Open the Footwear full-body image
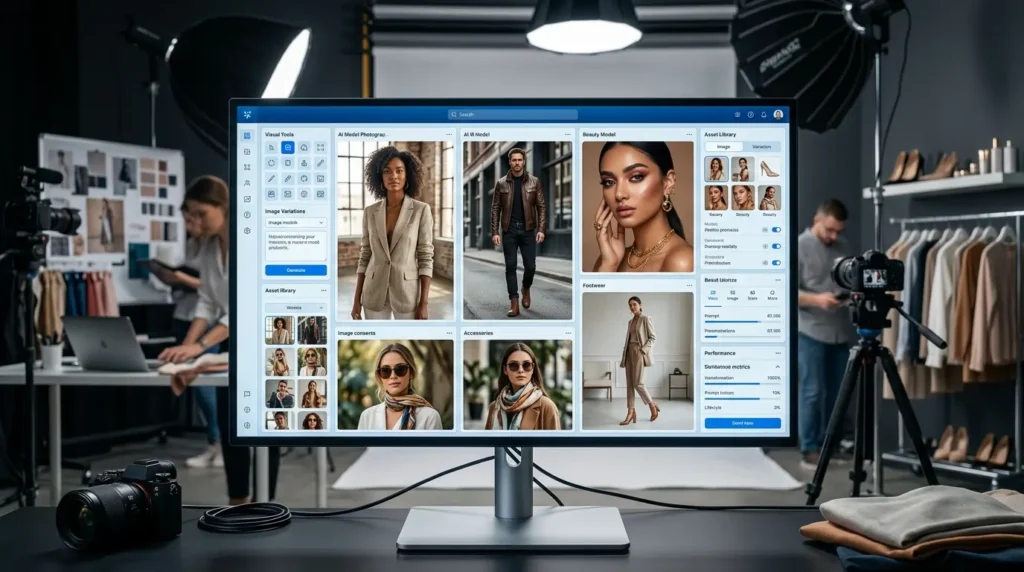Viewport: 1024px width, 572px height. point(637,361)
